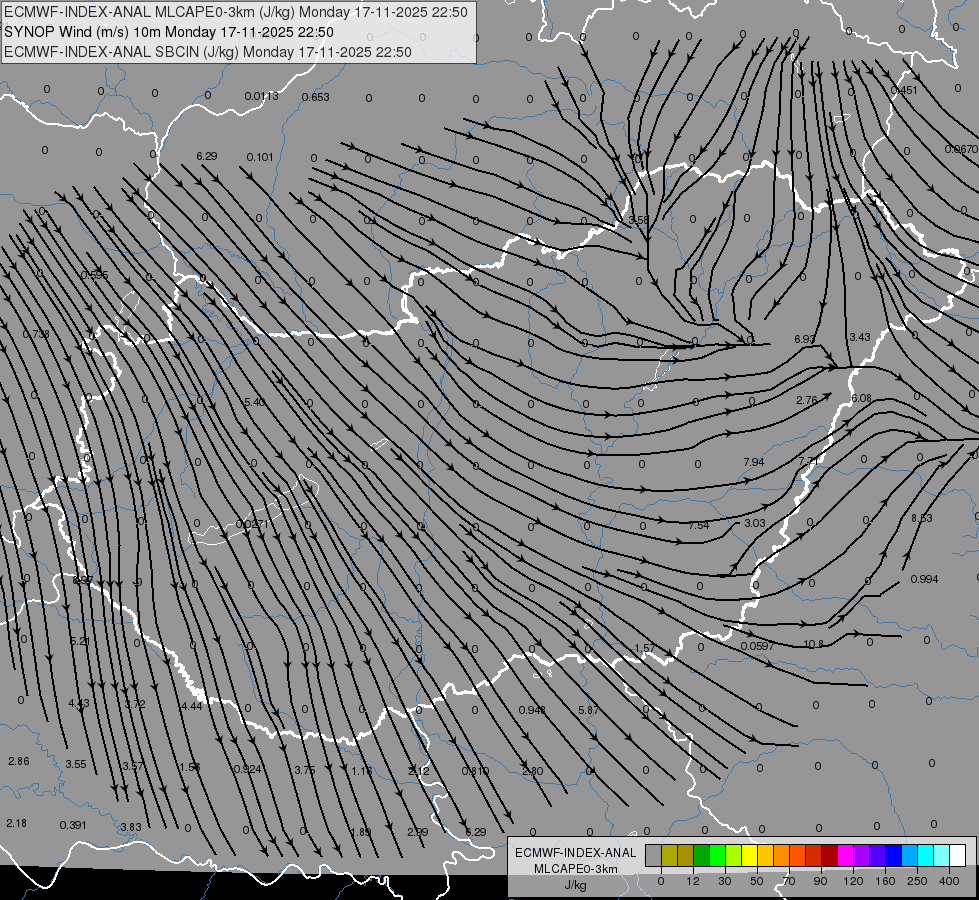Viewport: 979px width, 900px height.
Task: Click the map value '6.08'
Action: (862, 398)
